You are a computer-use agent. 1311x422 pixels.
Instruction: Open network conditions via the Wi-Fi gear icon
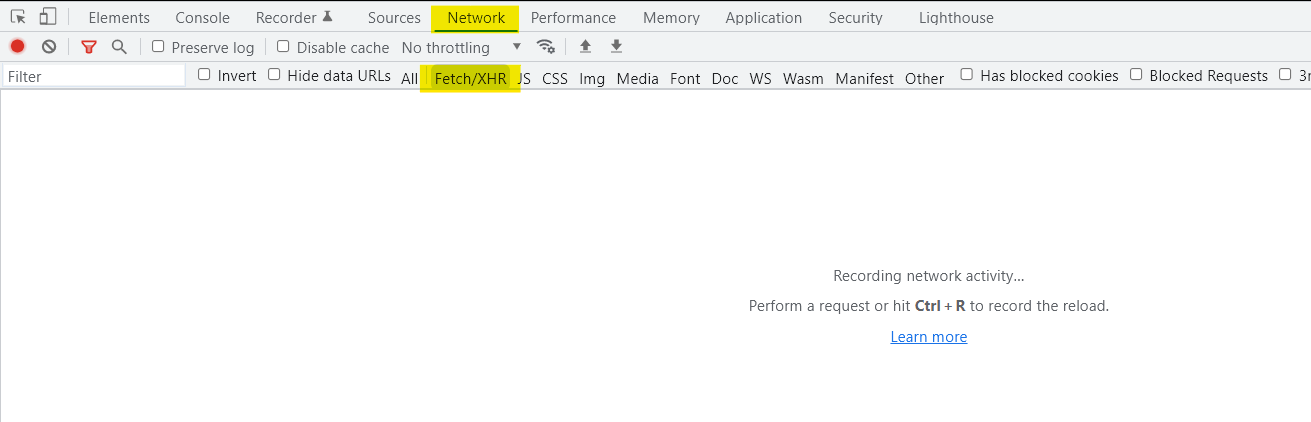pyautogui.click(x=545, y=47)
